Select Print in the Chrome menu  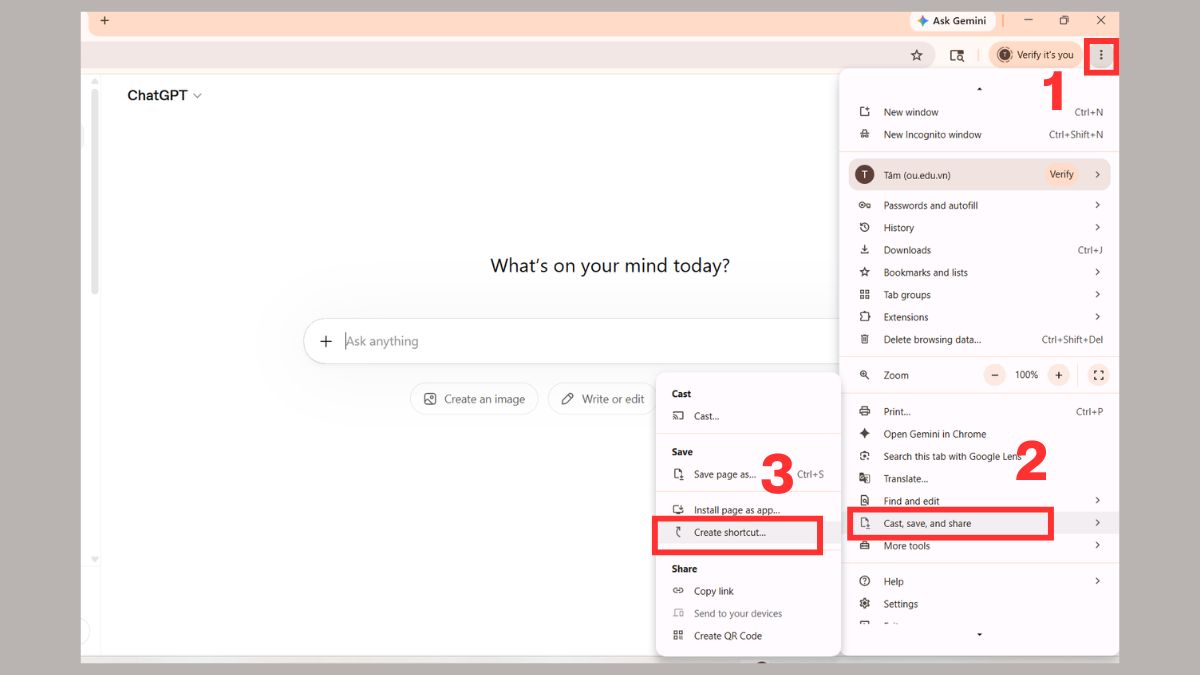click(x=979, y=411)
